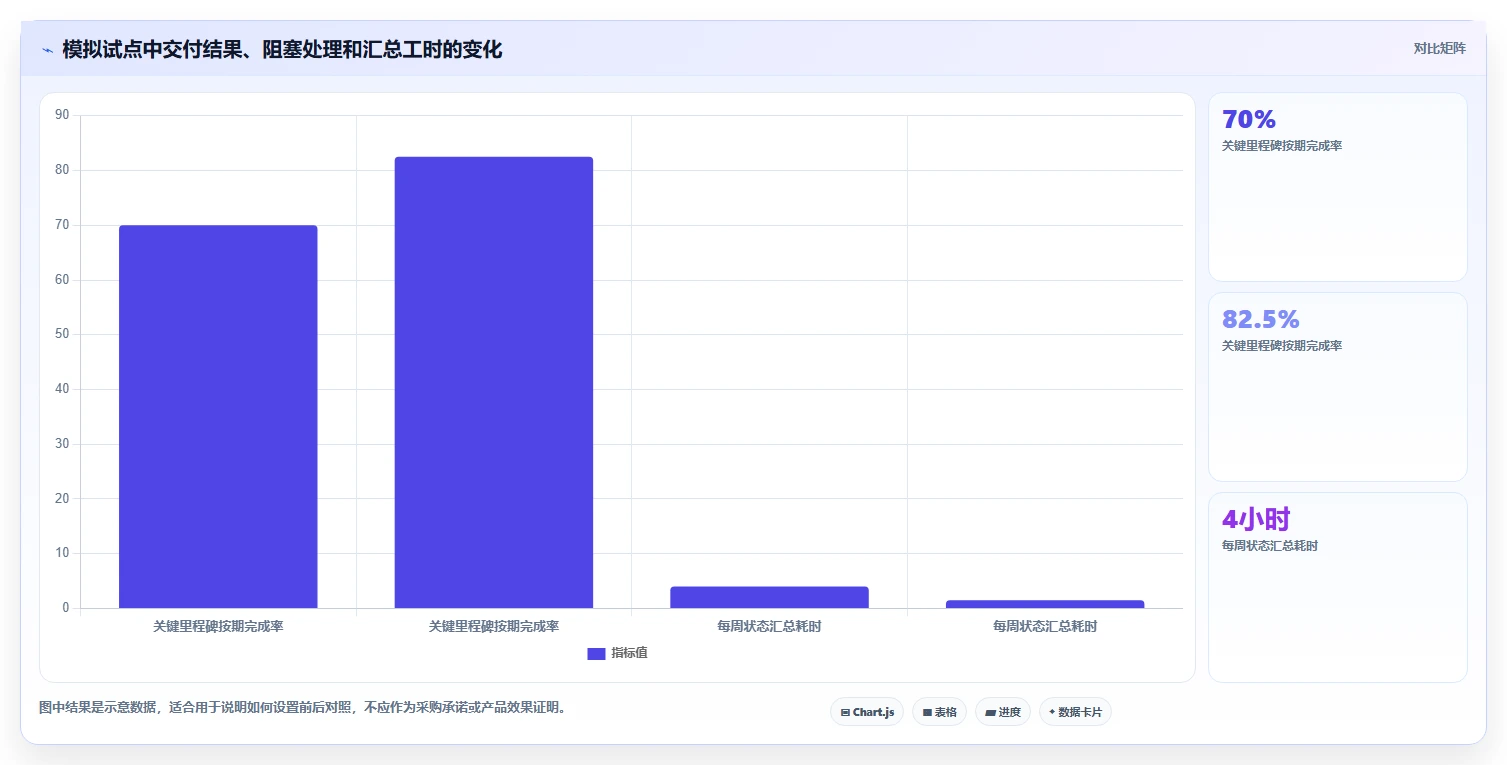Select the 进度 chip
Viewport: 1507px width, 765px height.
point(1003,712)
